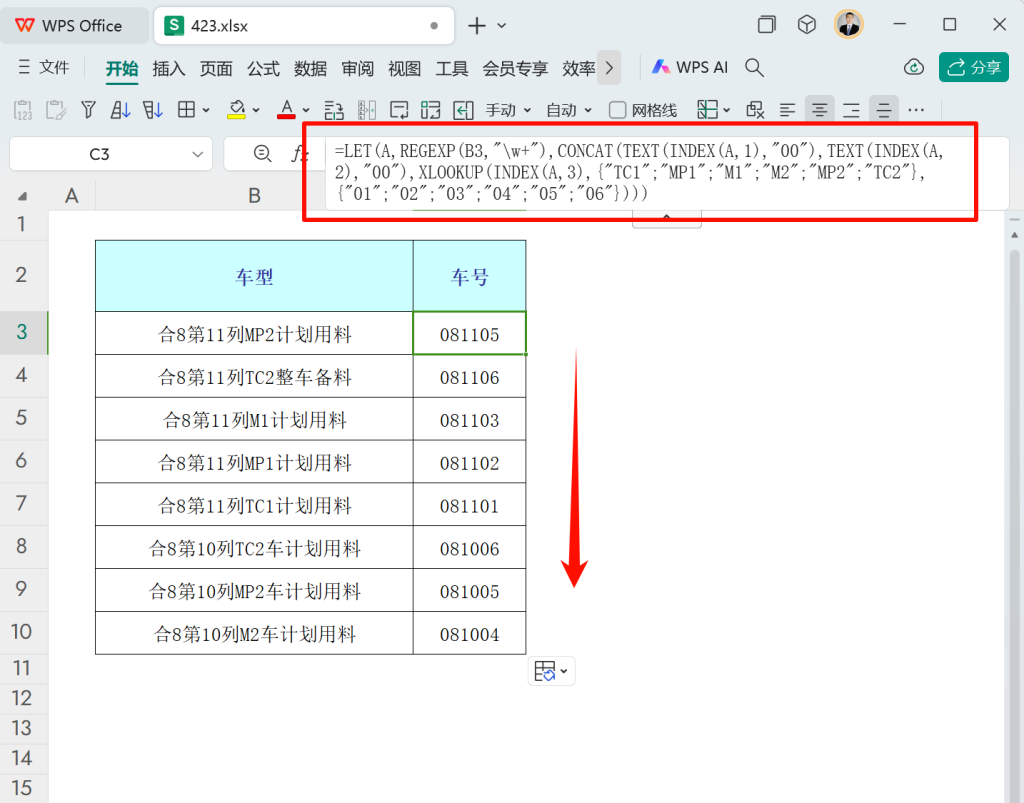Click the merge cells icon
The width and height of the screenshot is (1024, 803).
point(431,110)
